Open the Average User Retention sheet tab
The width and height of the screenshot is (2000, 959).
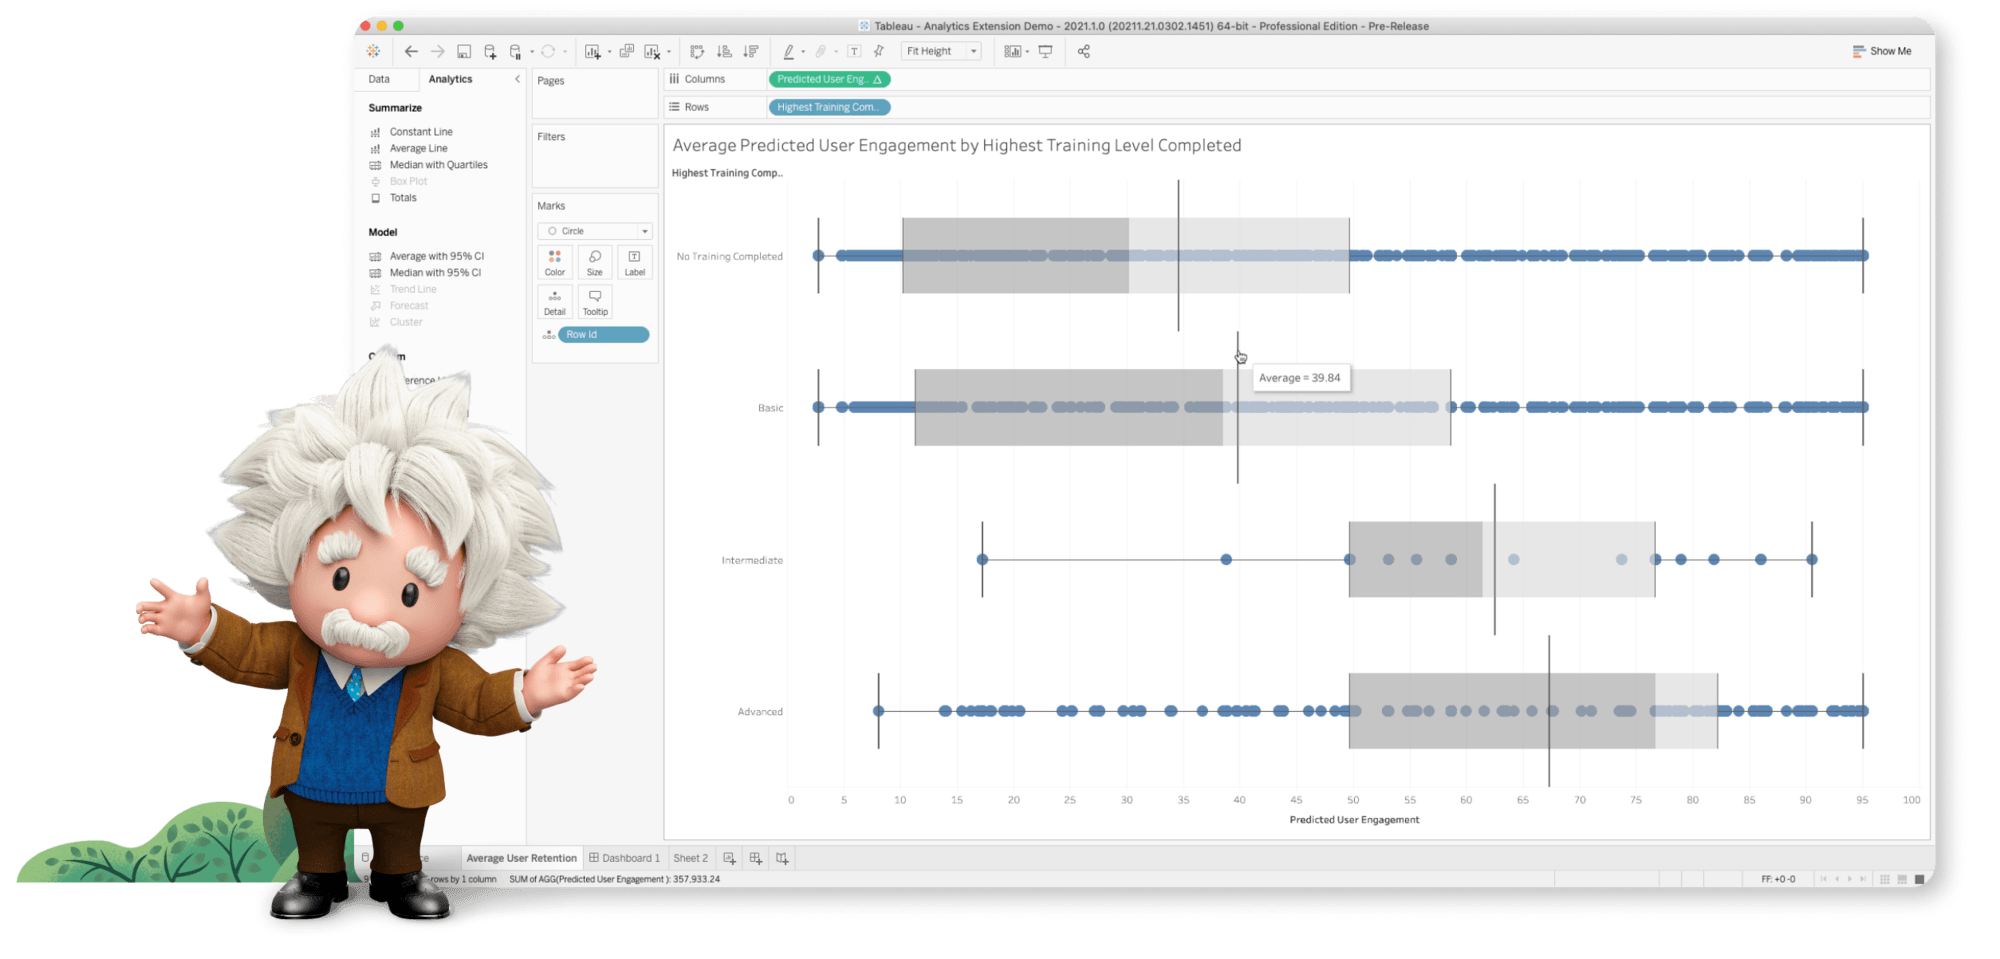pos(521,858)
